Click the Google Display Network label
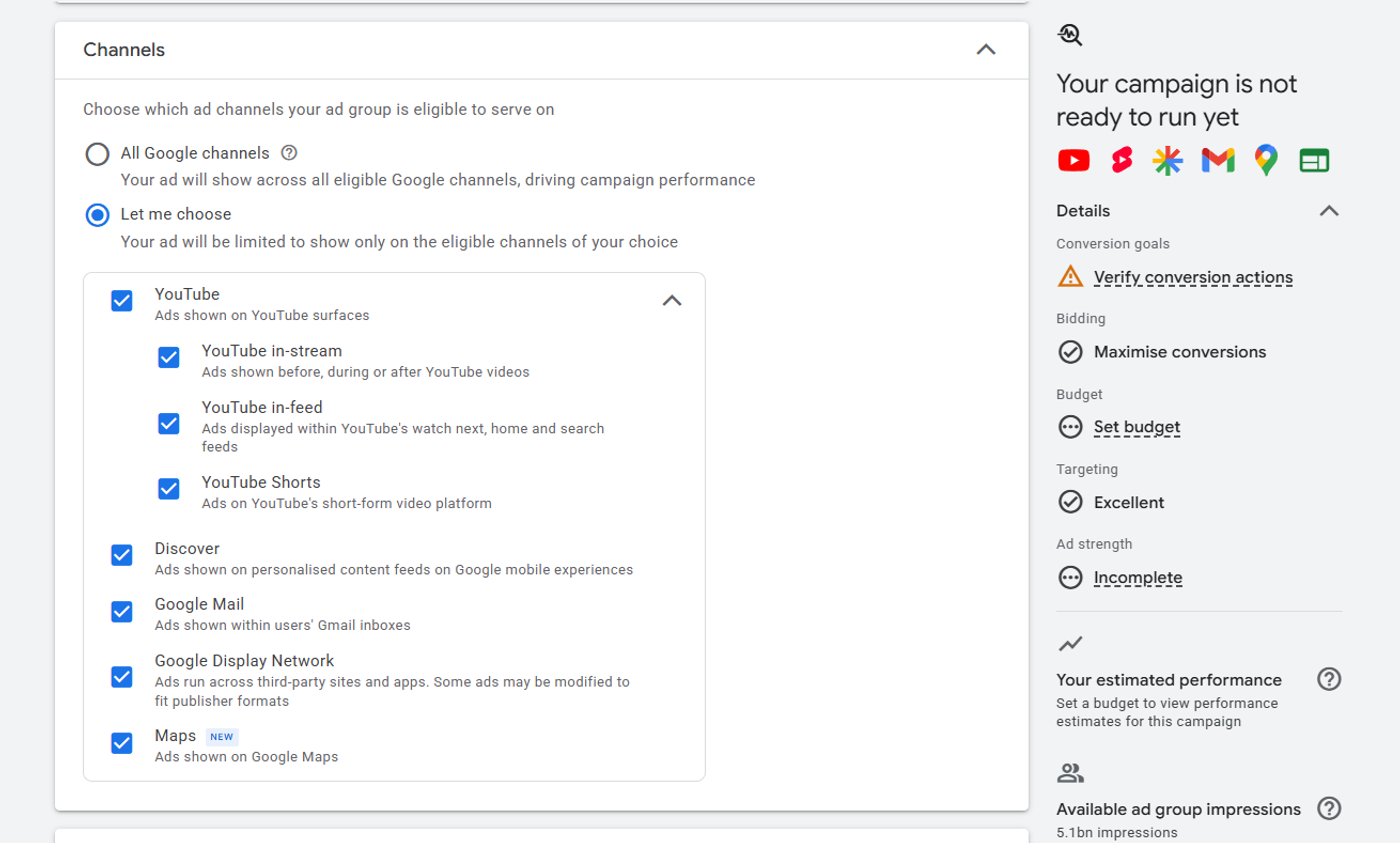This screenshot has height=843, width=1400. click(x=244, y=661)
